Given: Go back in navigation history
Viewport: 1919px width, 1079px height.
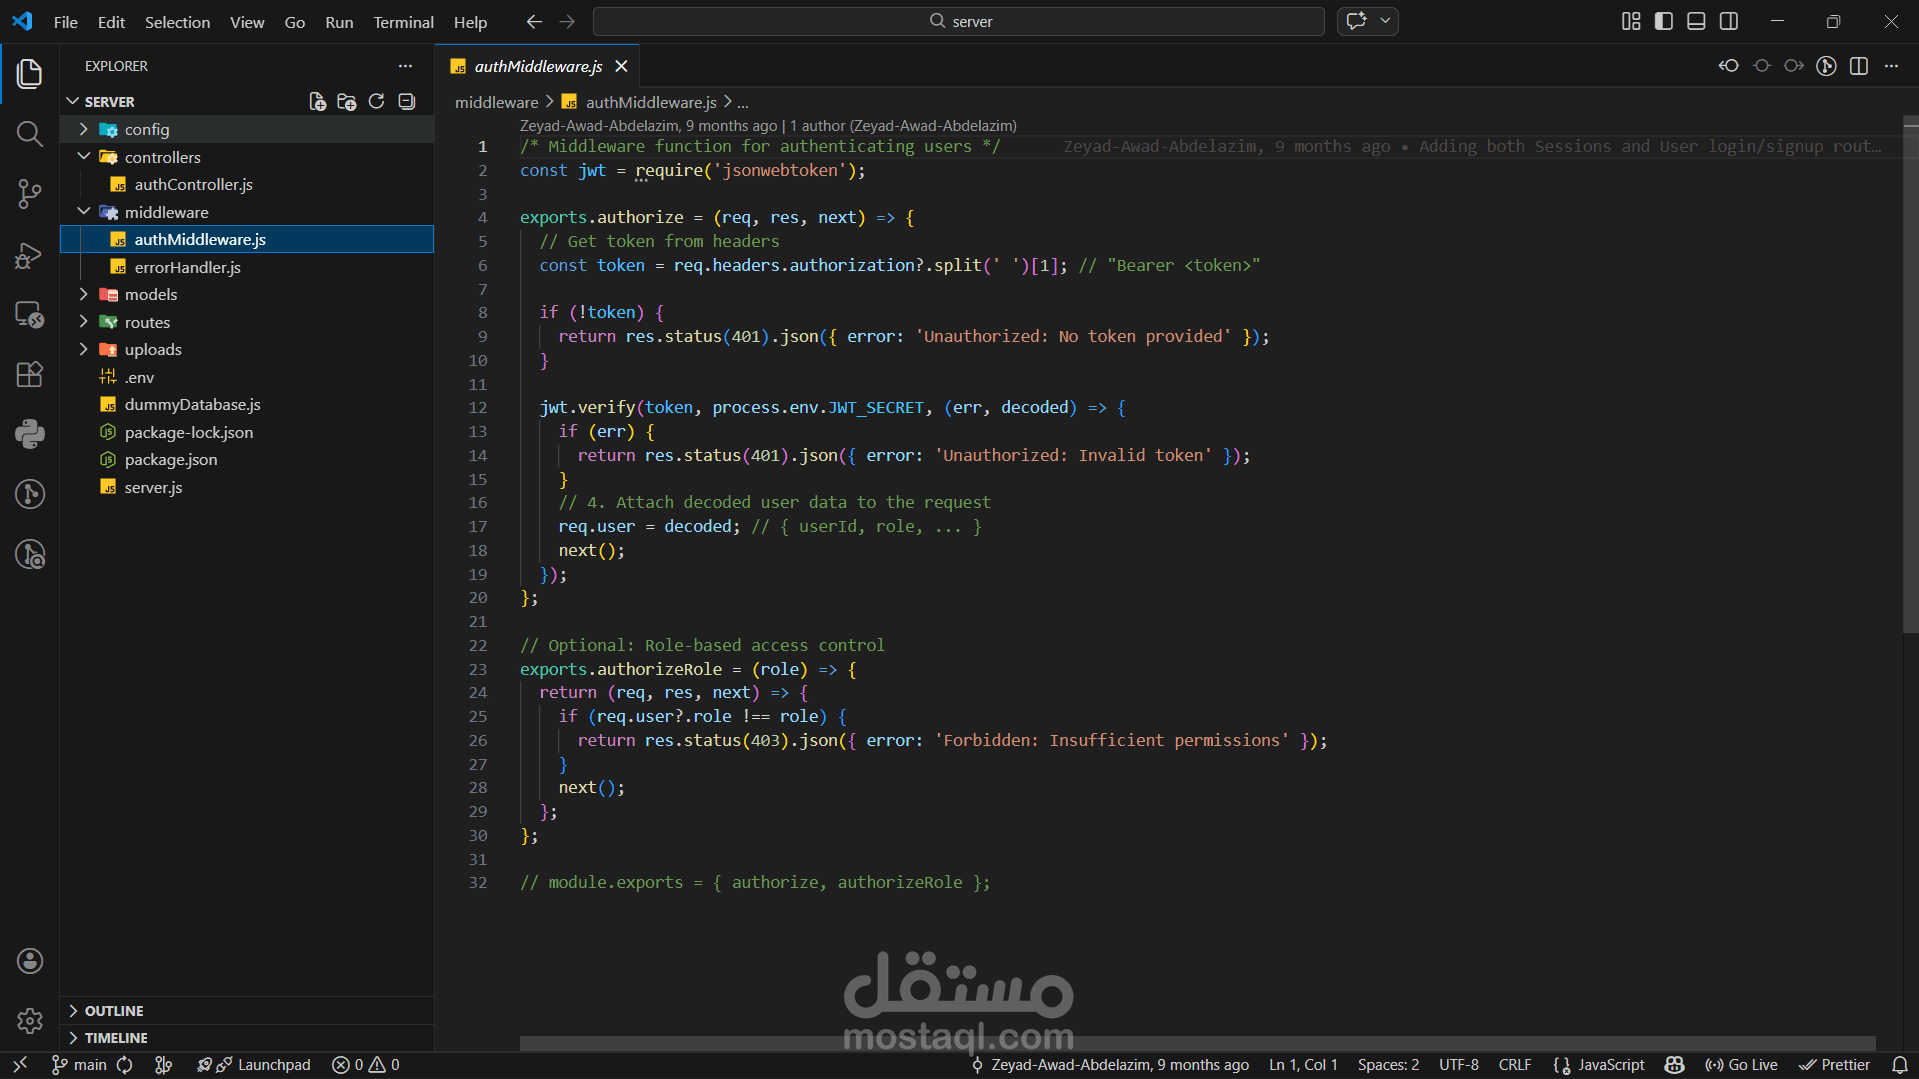Looking at the screenshot, I should point(534,21).
